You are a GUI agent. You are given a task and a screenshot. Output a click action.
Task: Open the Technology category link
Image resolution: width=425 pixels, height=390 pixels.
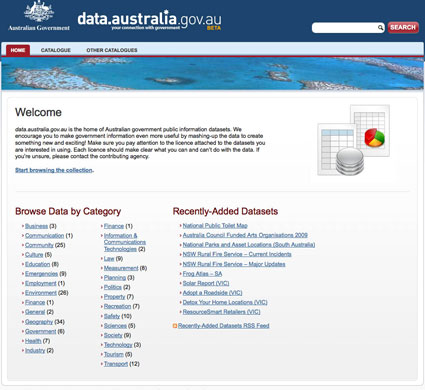118,345
